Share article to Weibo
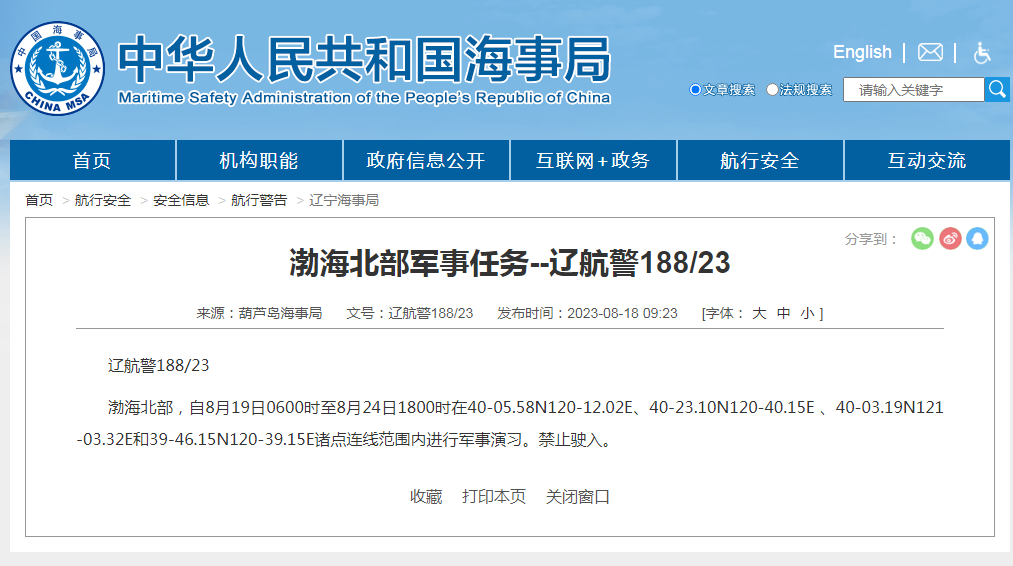The image size is (1013, 566). coord(950,238)
